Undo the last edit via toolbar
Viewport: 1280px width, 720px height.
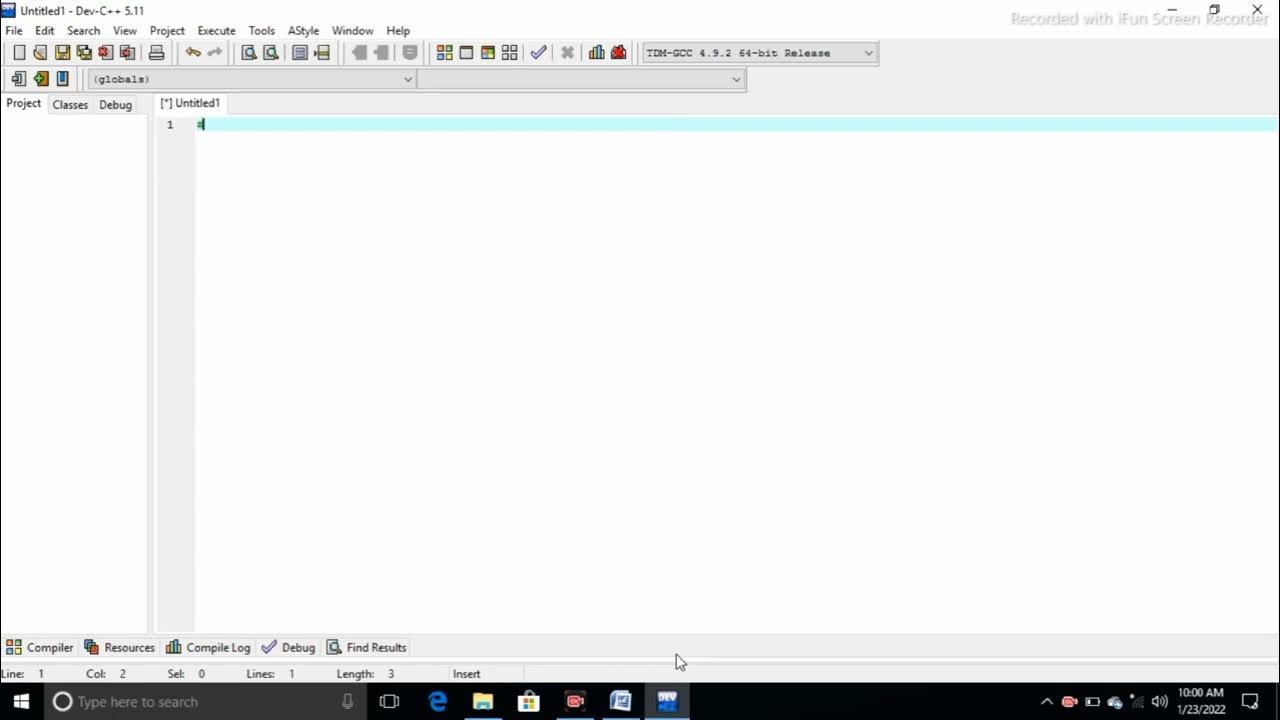coord(193,53)
